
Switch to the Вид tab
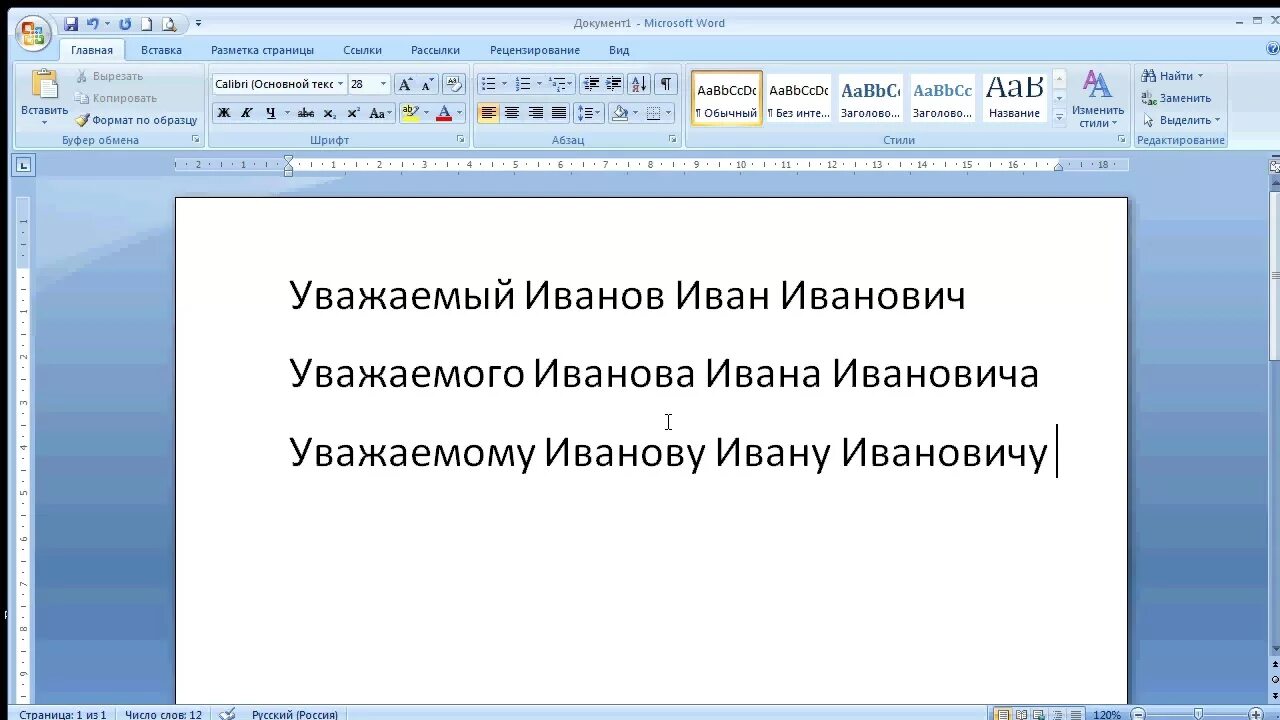[x=619, y=50]
